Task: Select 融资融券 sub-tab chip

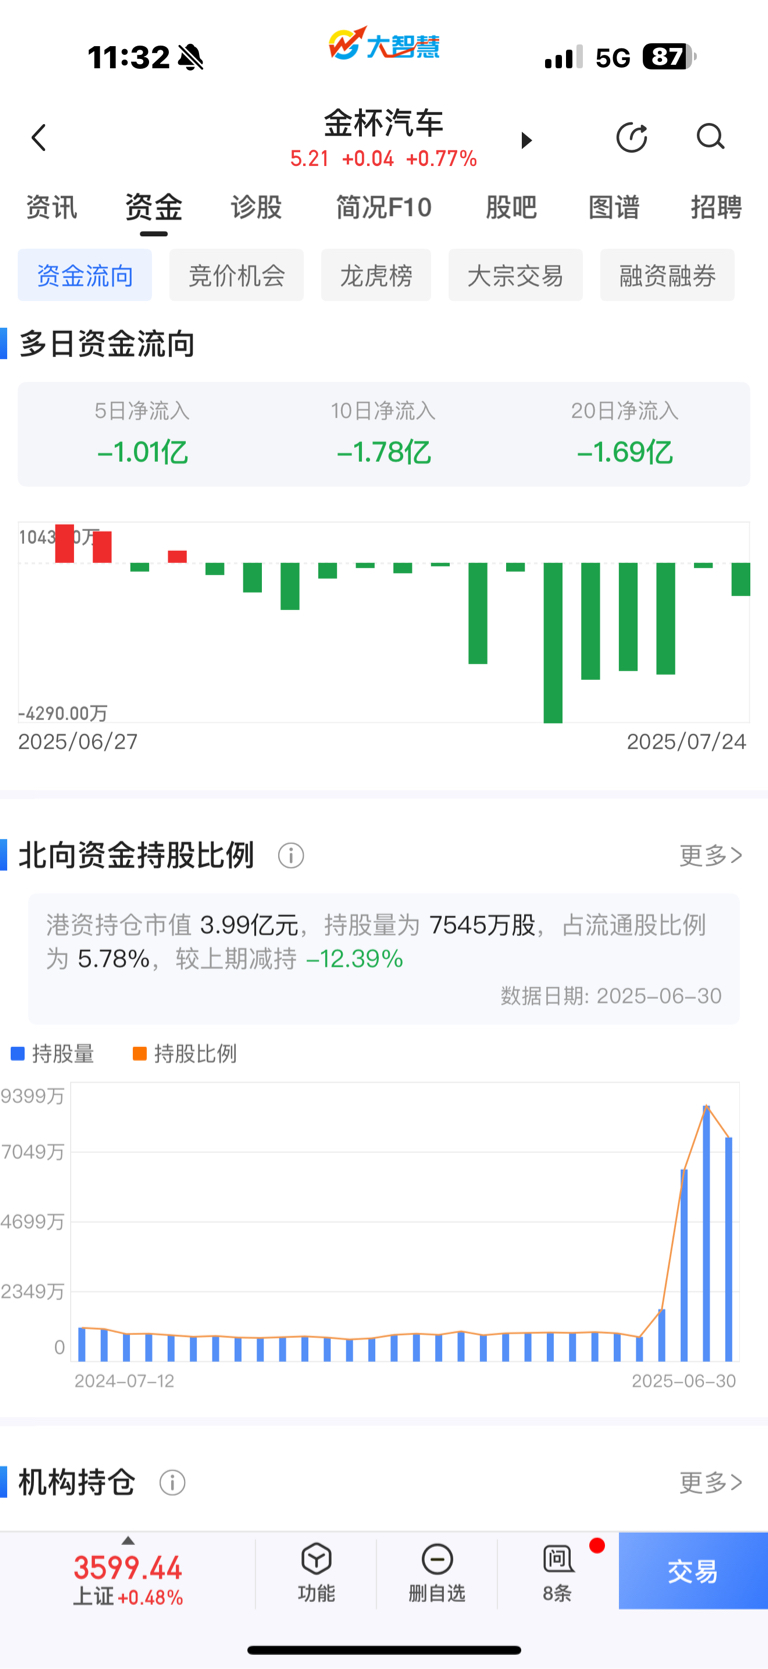Action: coord(667,275)
